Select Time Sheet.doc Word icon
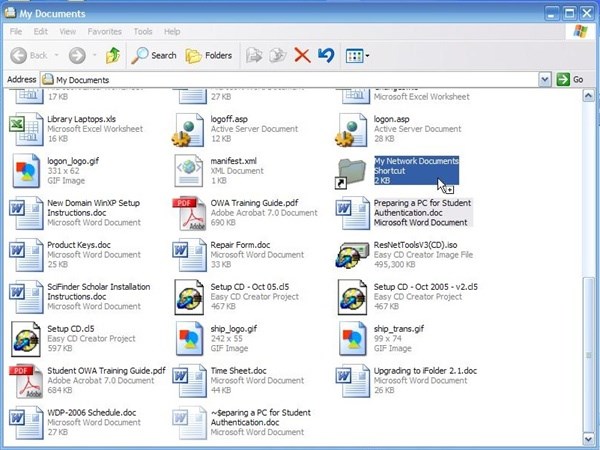Image resolution: width=600 pixels, height=450 pixels. [189, 381]
